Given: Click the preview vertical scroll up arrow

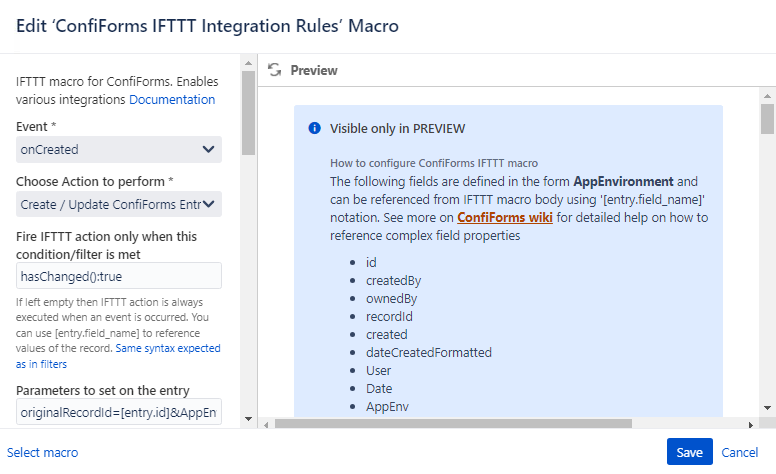Looking at the screenshot, I should click(767, 96).
